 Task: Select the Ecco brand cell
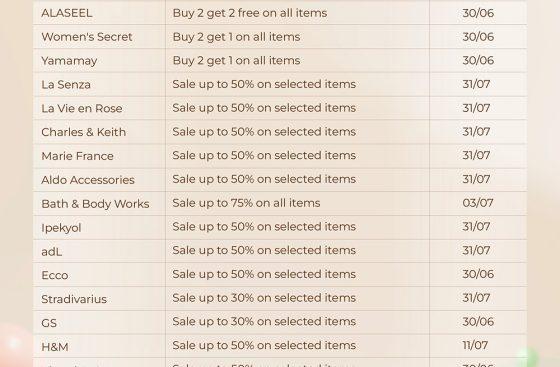tap(55, 275)
